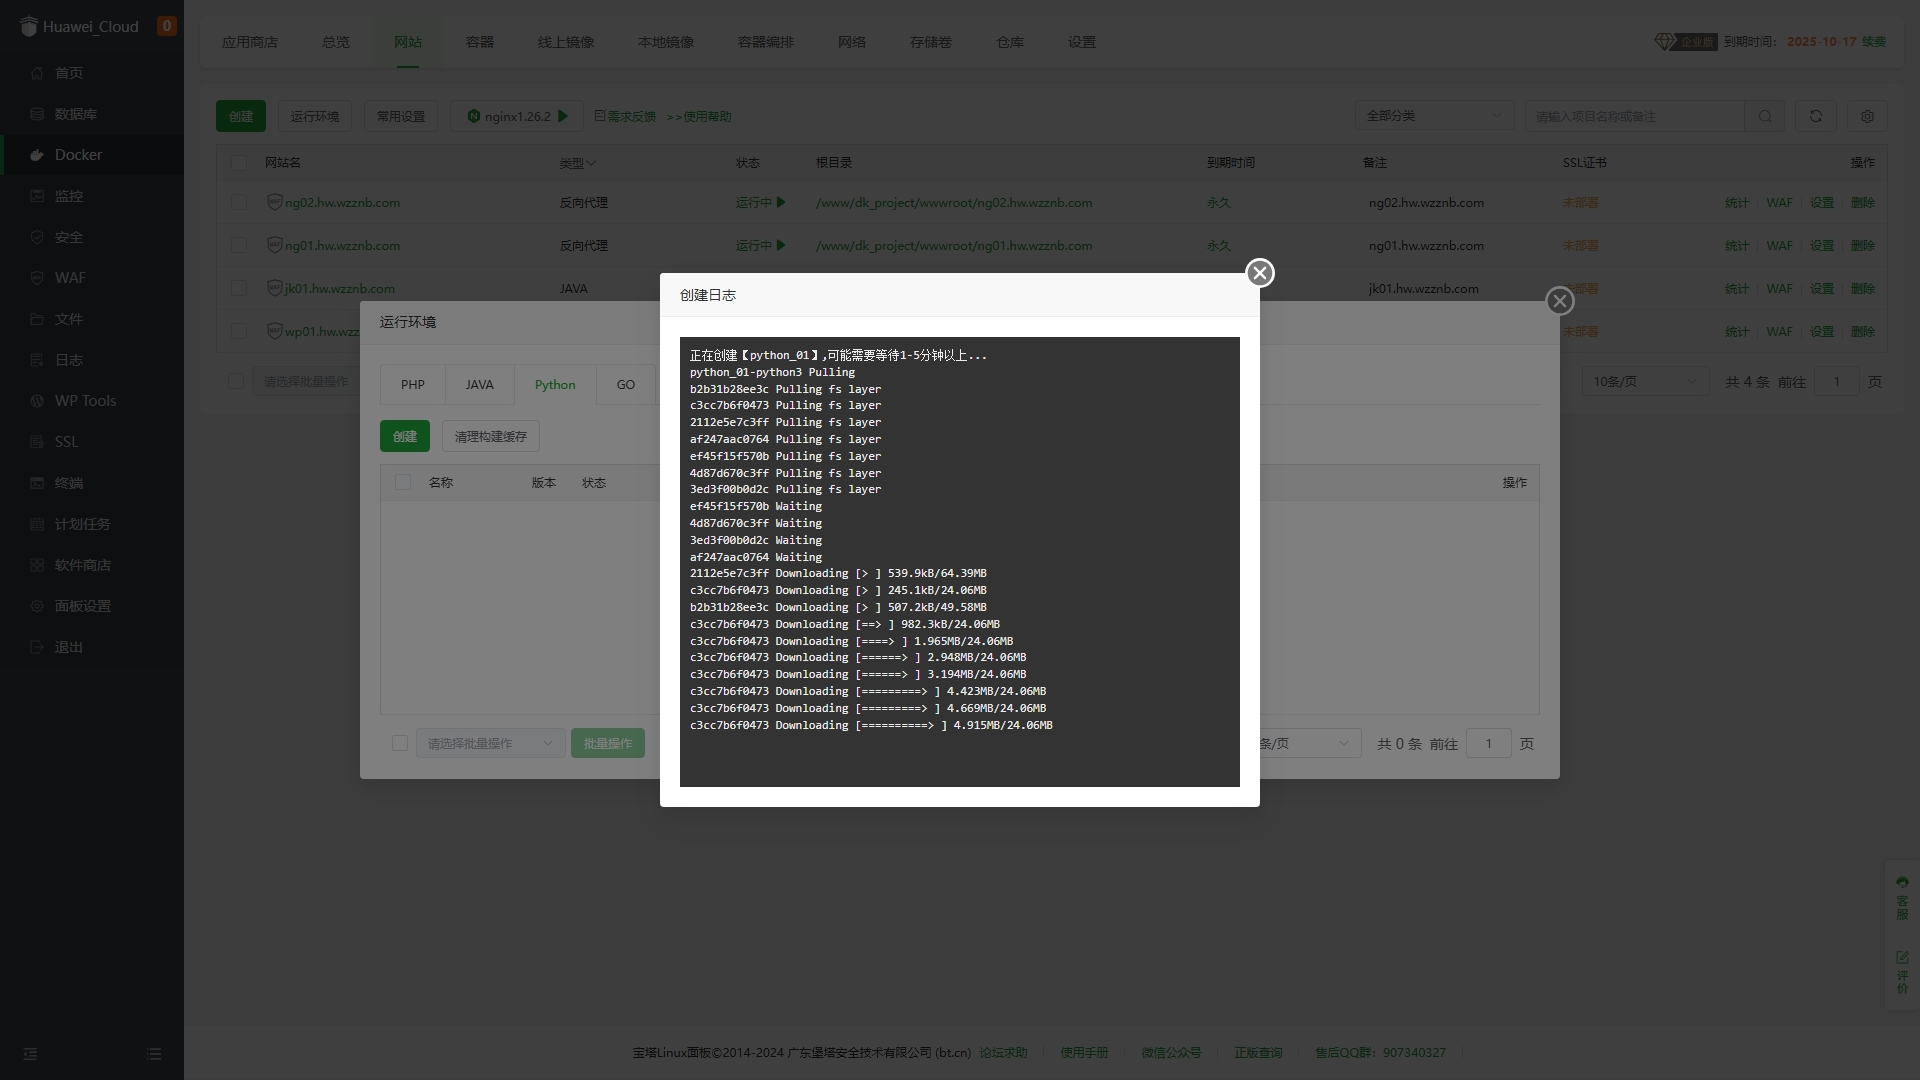Image resolution: width=1920 pixels, height=1080 pixels.
Task: Open the 评价 floating widget
Action: click(x=1902, y=972)
